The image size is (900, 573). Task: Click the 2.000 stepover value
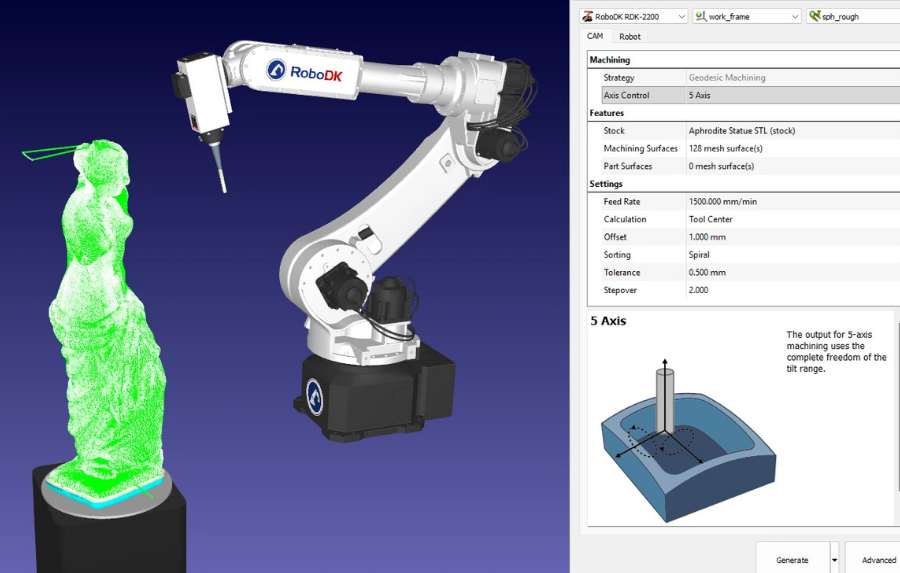click(699, 290)
